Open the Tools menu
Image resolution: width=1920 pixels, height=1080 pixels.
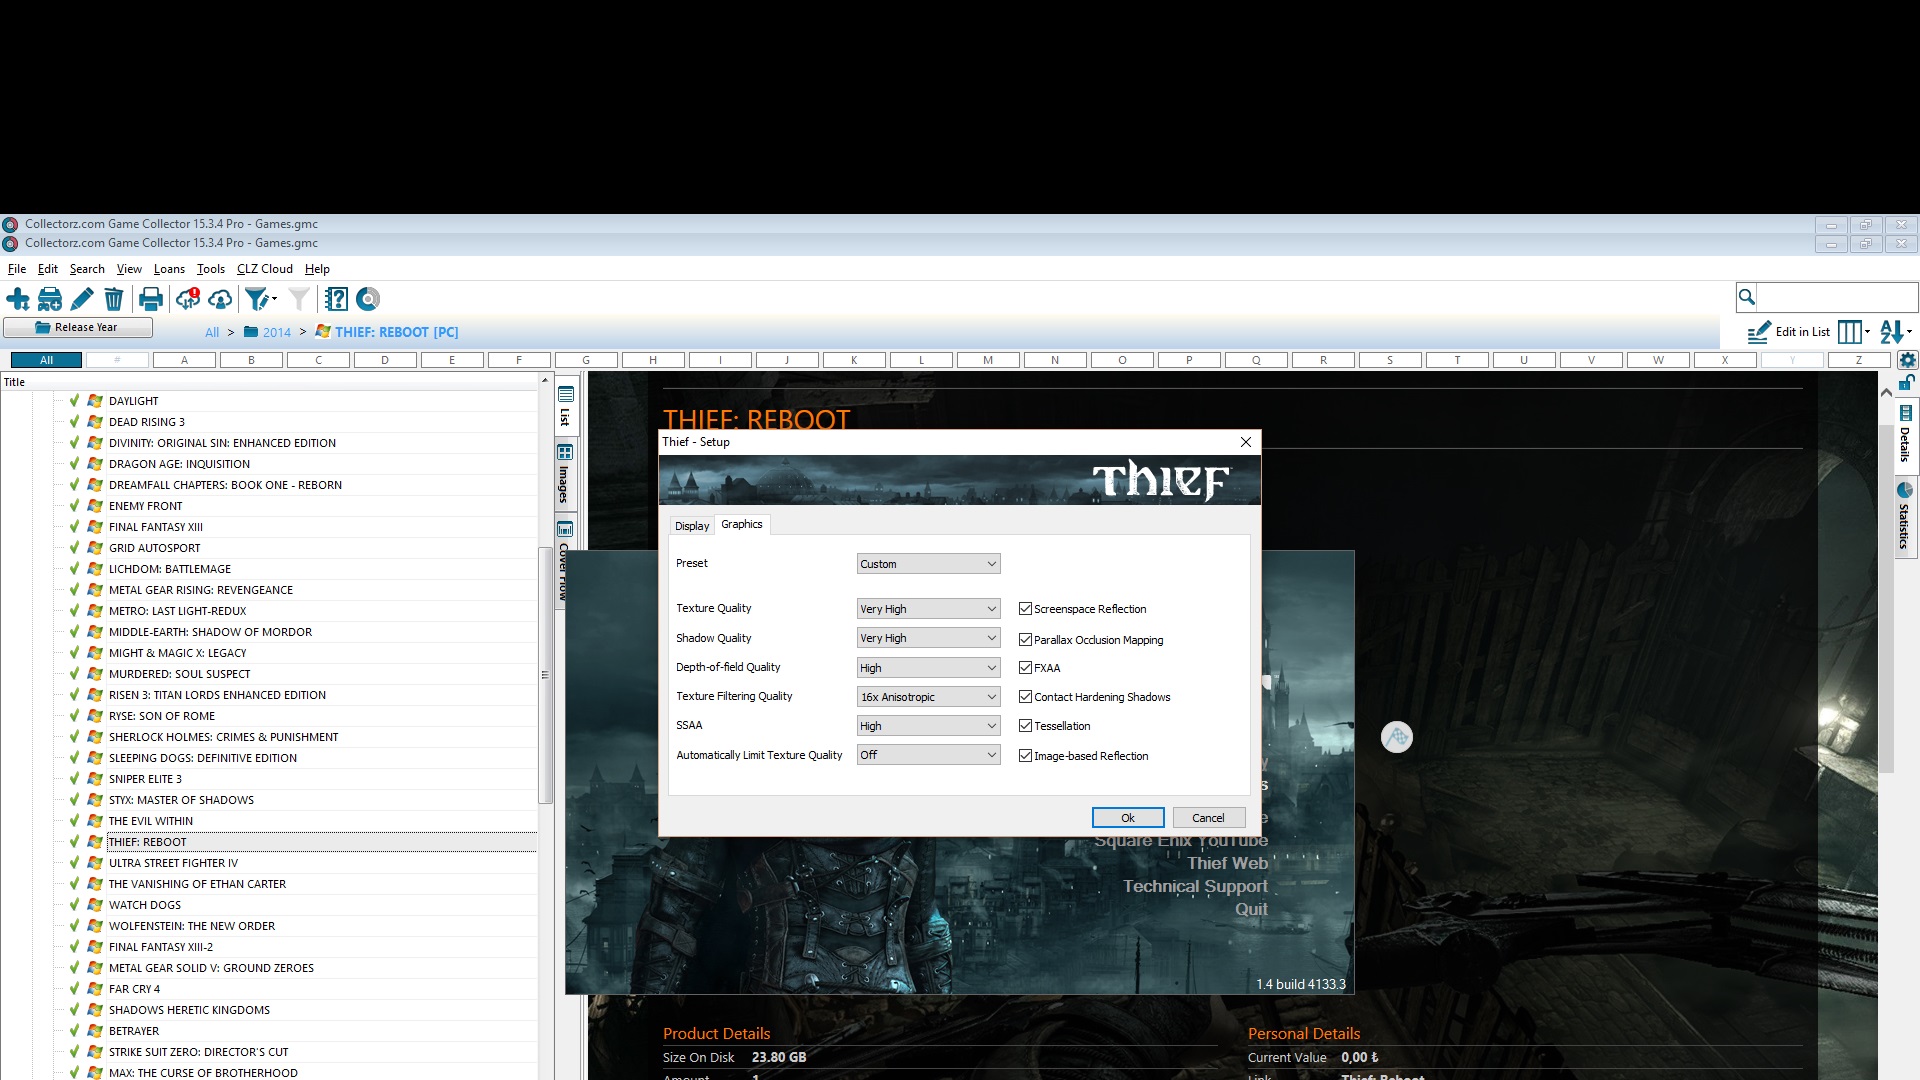click(x=211, y=269)
